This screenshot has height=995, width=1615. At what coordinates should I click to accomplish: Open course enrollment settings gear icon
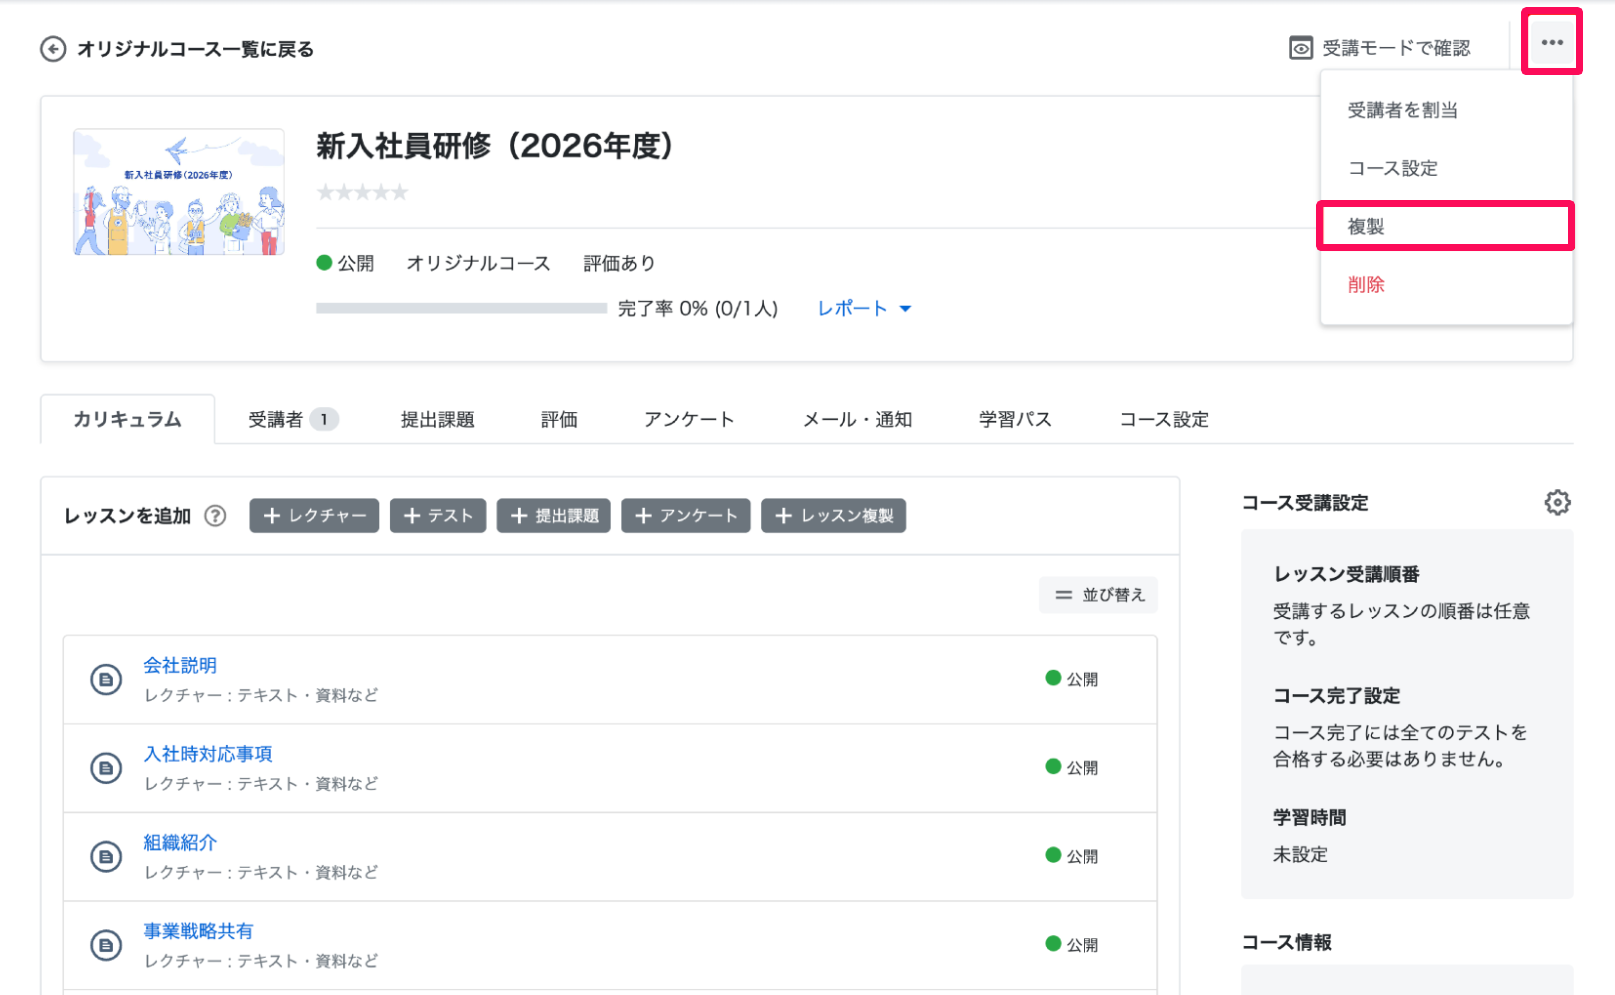(1557, 502)
